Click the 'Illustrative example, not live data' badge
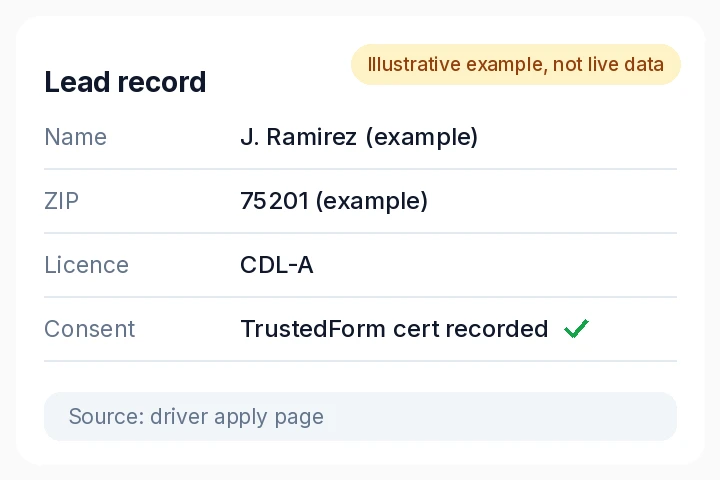This screenshot has width=720, height=480. pos(516,64)
